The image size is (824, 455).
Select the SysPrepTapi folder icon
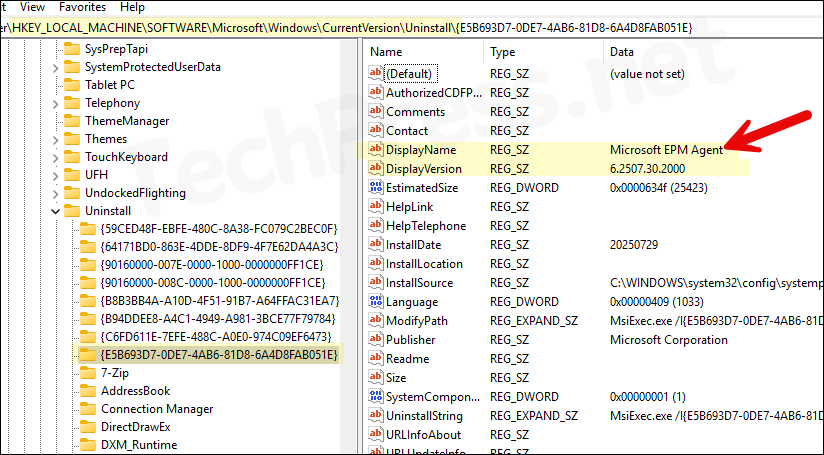pos(72,49)
